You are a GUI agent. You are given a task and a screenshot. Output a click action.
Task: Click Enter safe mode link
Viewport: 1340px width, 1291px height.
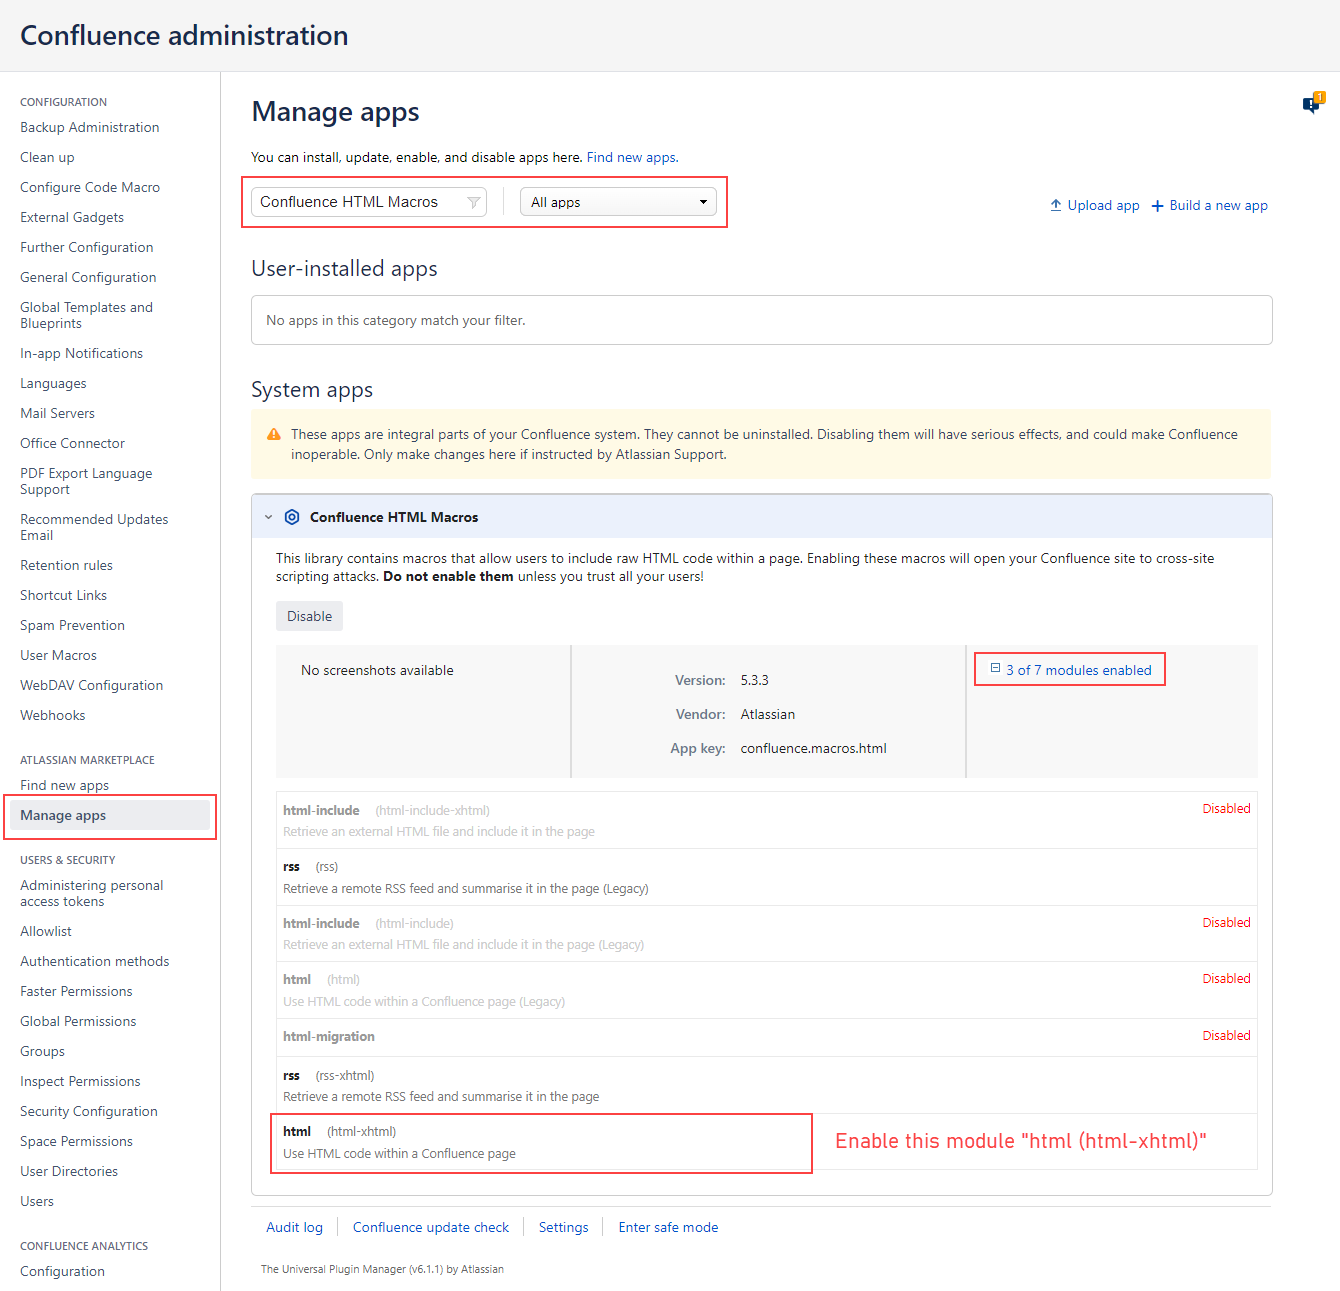point(668,1227)
